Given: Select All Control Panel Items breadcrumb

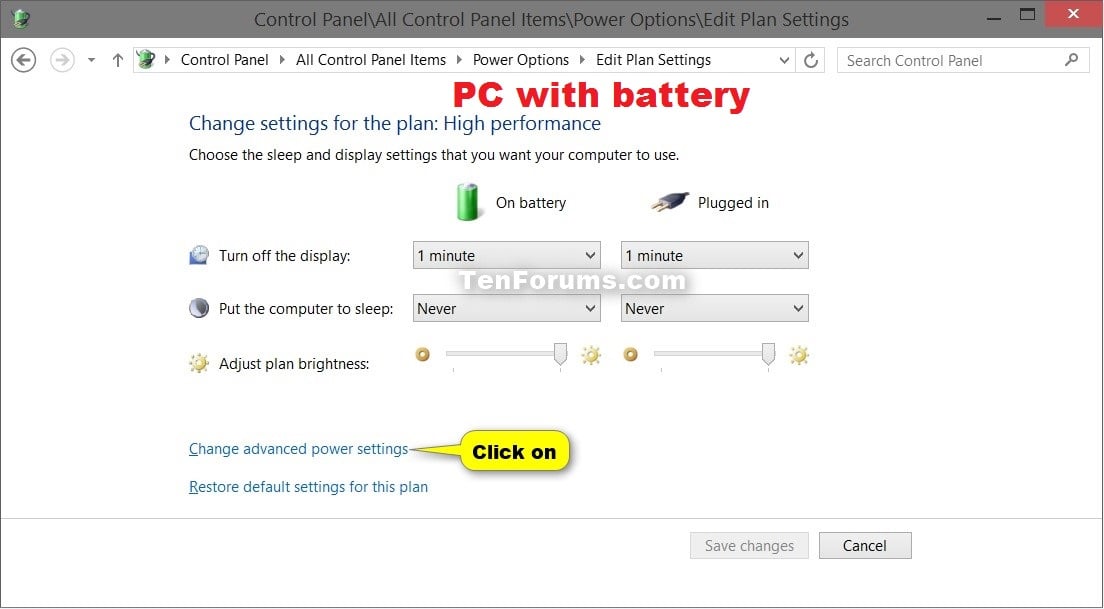Looking at the screenshot, I should (x=370, y=60).
